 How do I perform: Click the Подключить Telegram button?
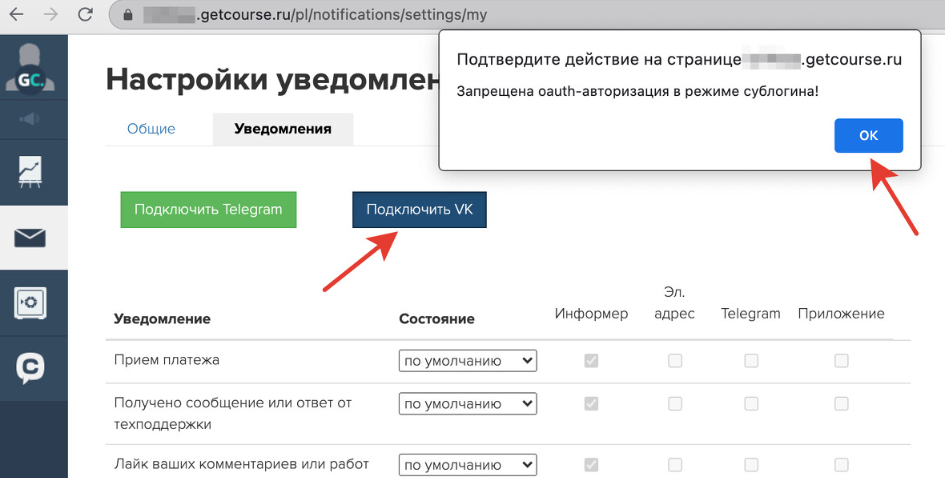209,210
